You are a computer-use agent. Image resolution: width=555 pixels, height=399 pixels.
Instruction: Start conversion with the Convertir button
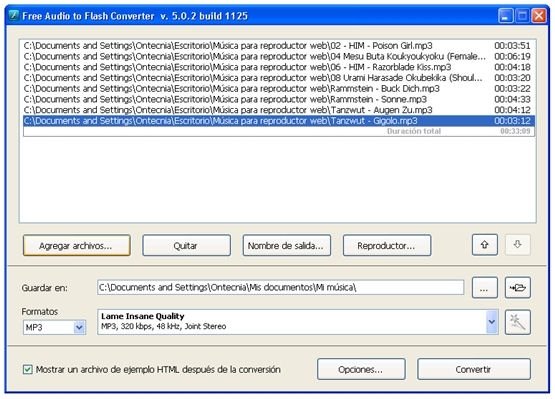click(474, 369)
